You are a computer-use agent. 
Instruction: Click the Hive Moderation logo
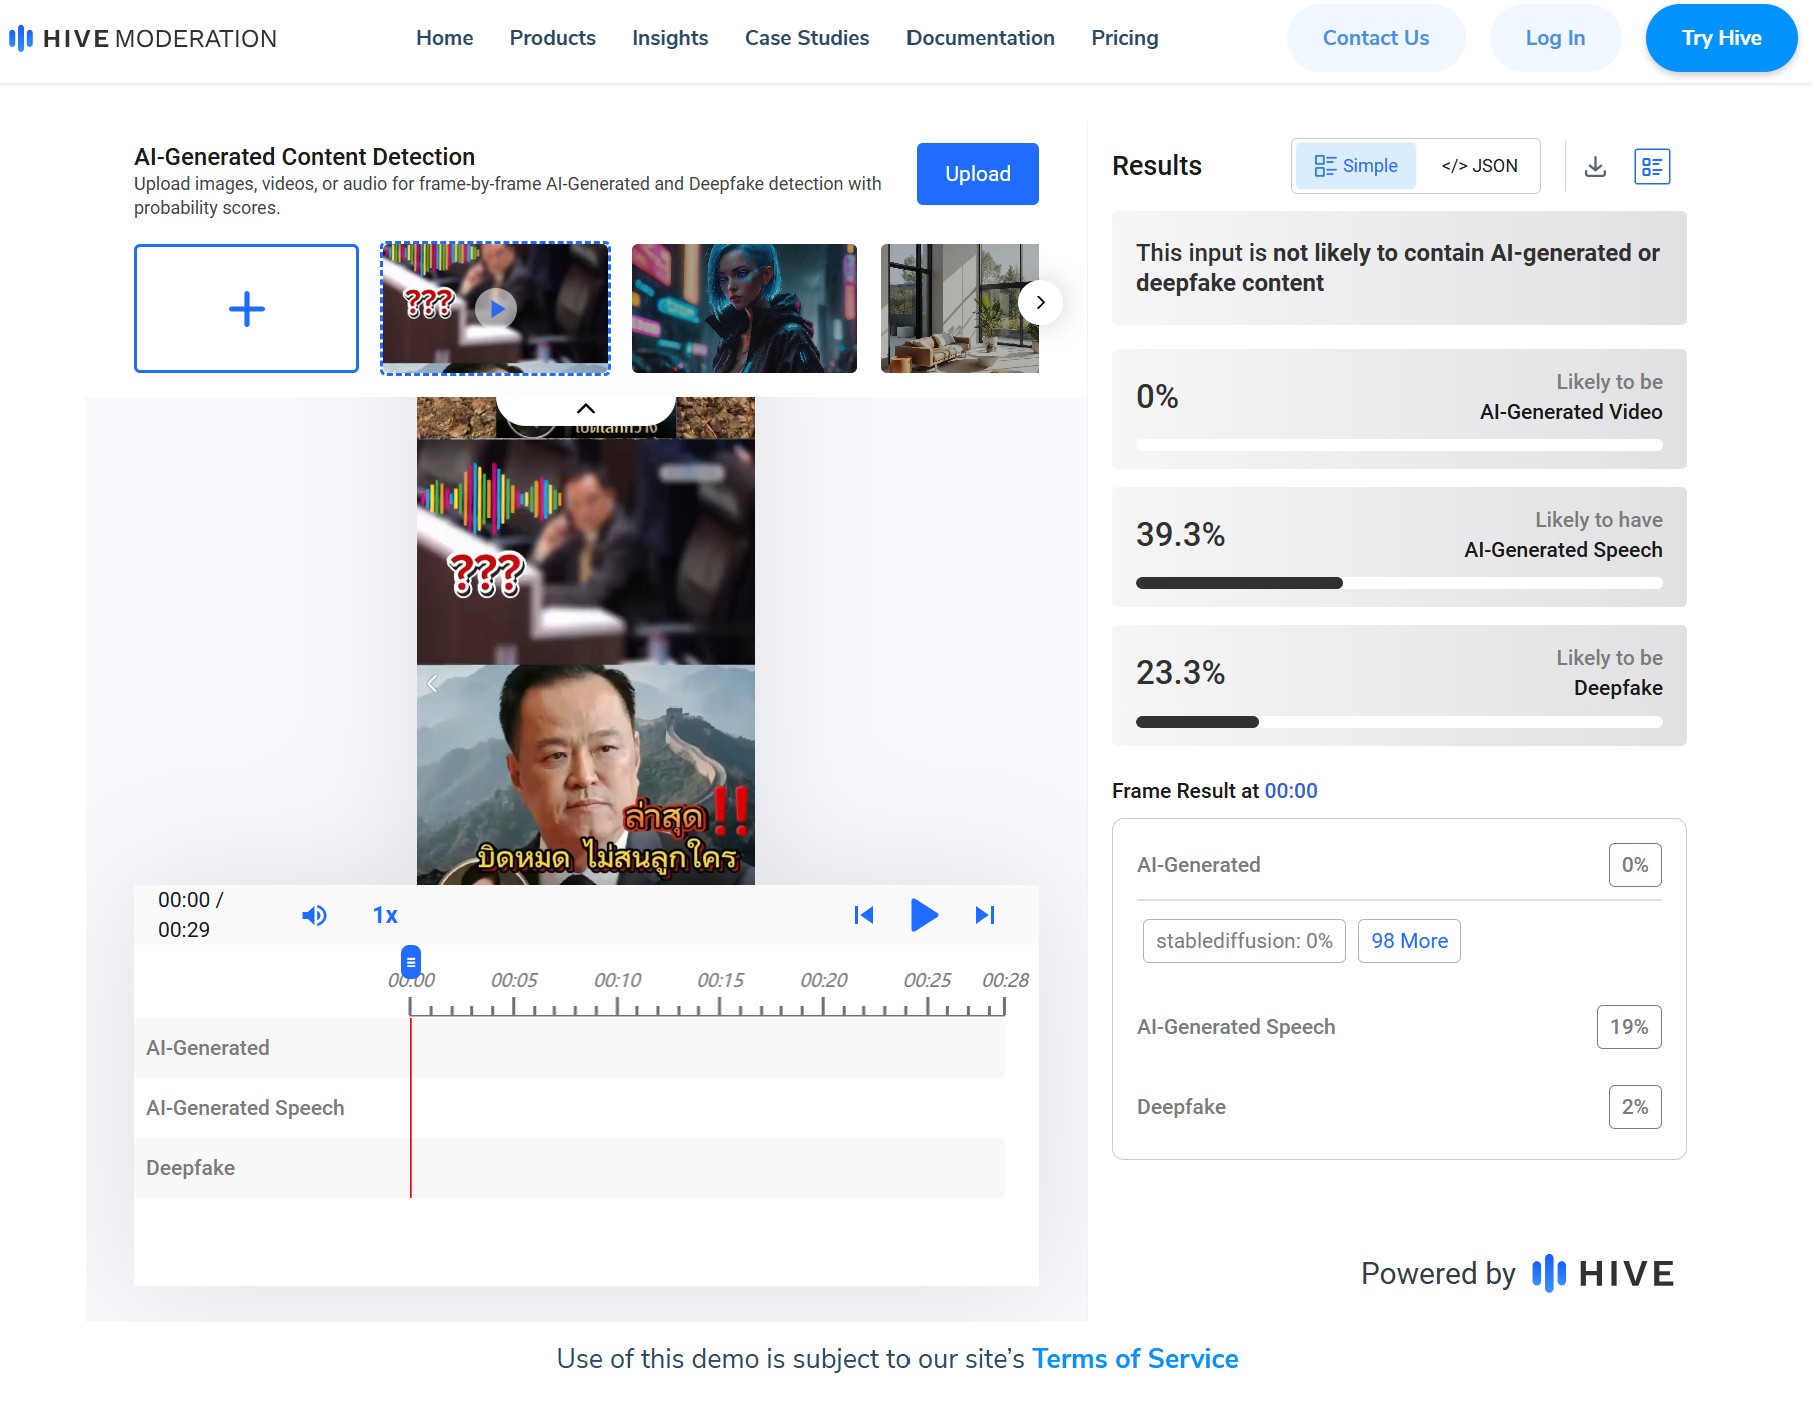(x=142, y=38)
